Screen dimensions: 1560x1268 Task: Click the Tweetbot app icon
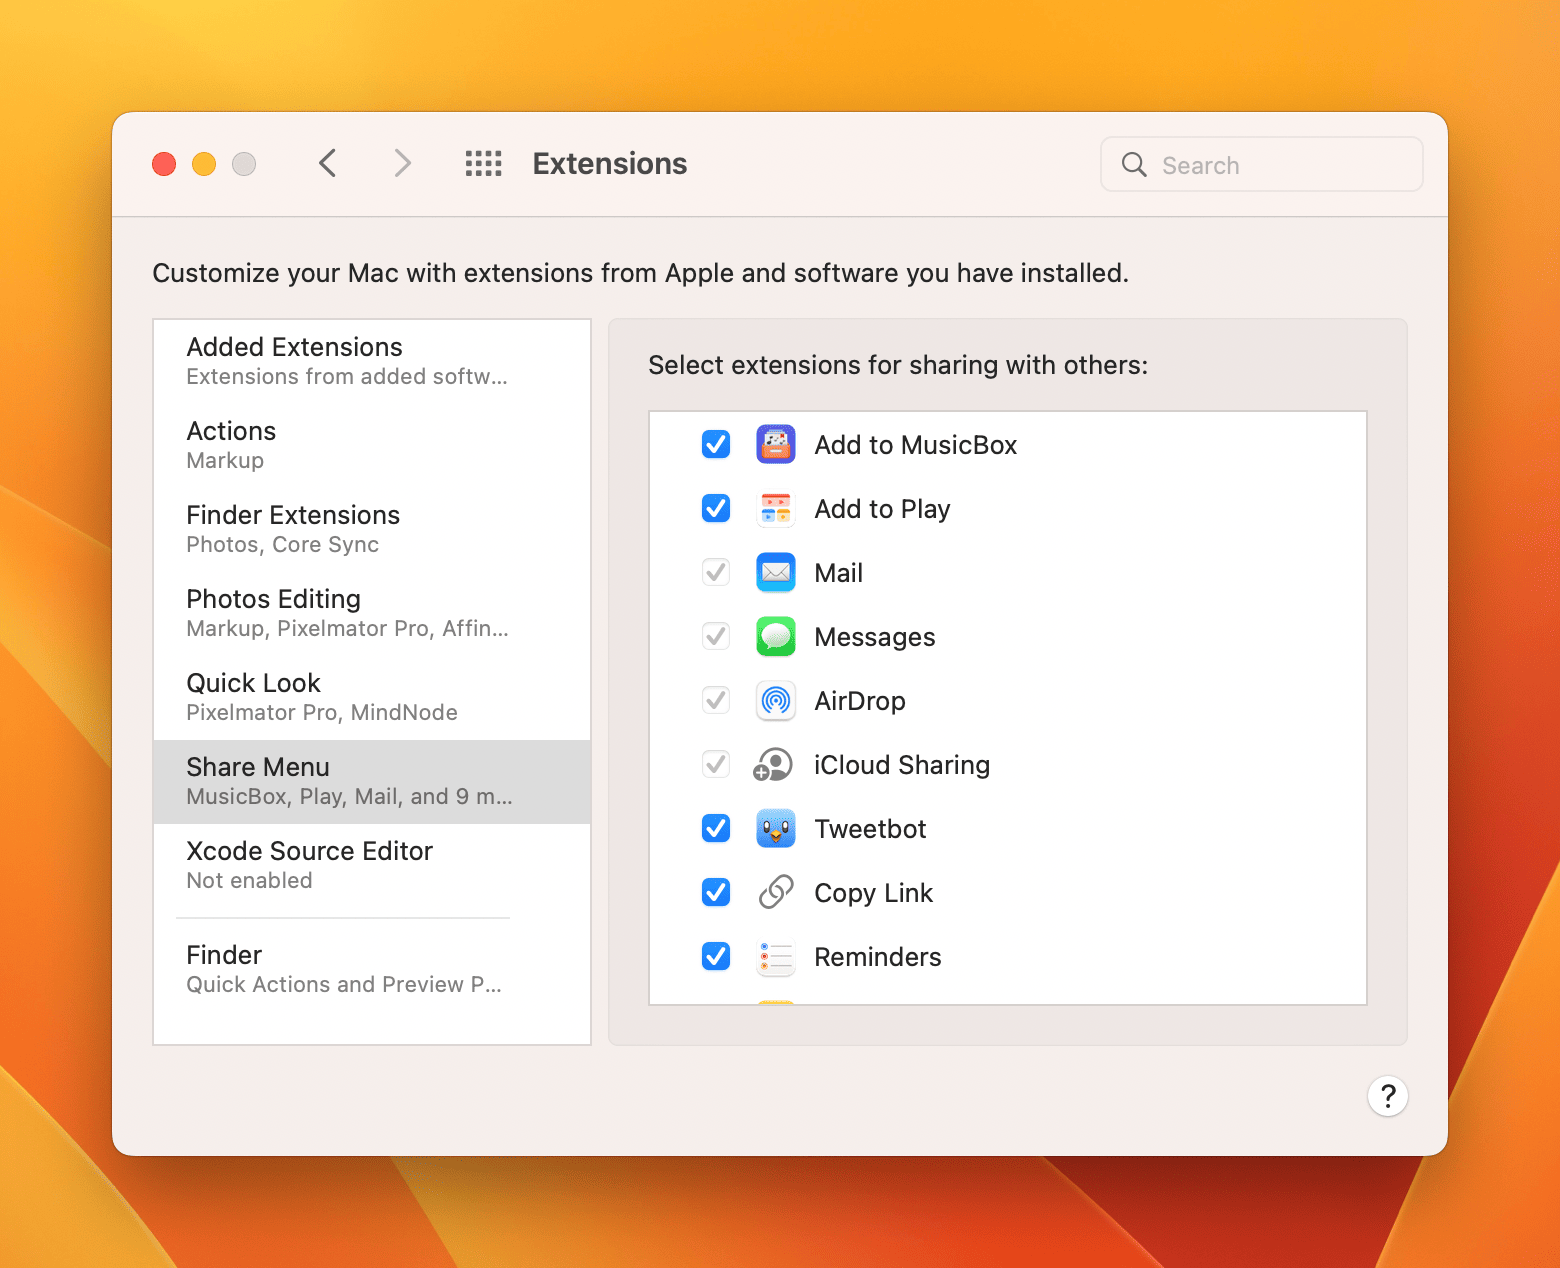tap(776, 828)
